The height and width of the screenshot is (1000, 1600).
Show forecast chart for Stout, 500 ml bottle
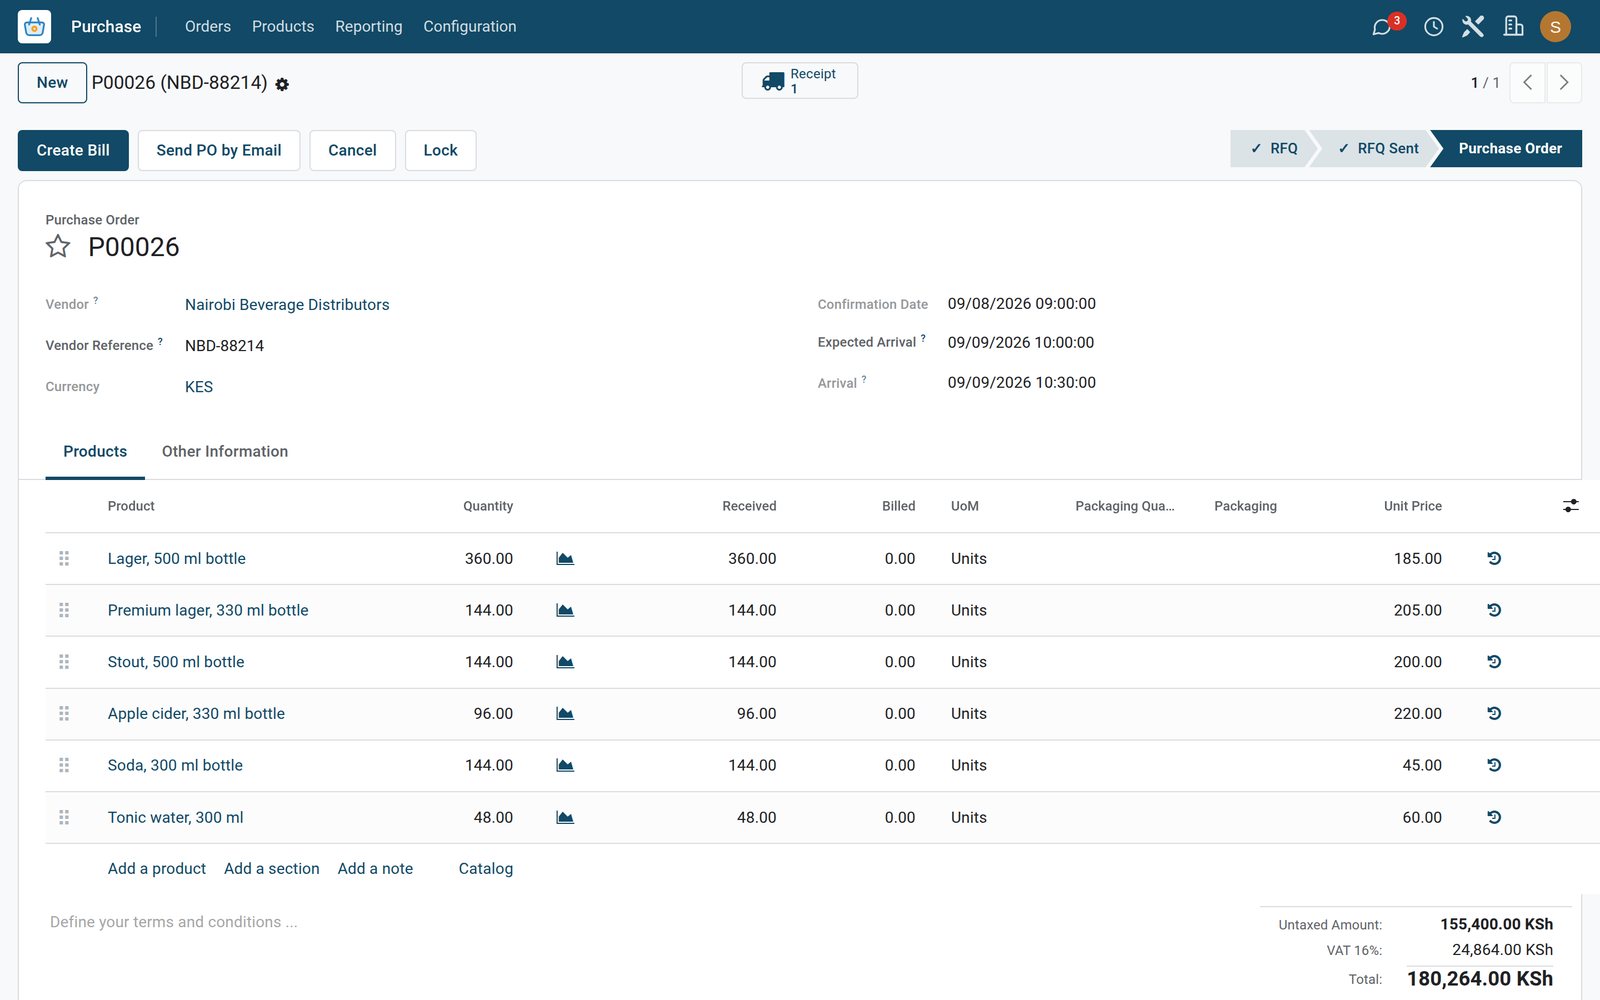pyautogui.click(x=565, y=662)
